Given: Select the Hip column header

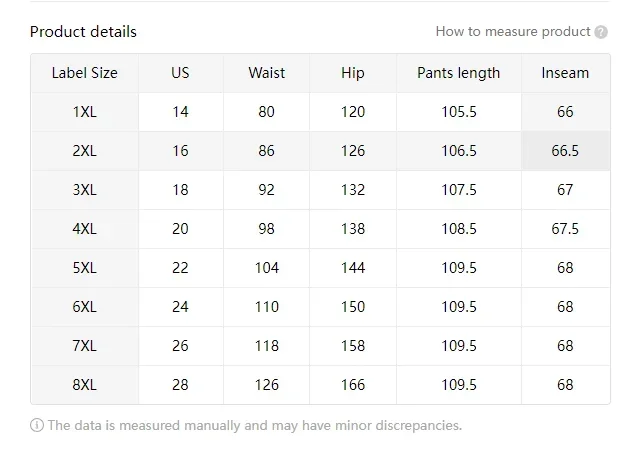Looking at the screenshot, I should 353,73.
